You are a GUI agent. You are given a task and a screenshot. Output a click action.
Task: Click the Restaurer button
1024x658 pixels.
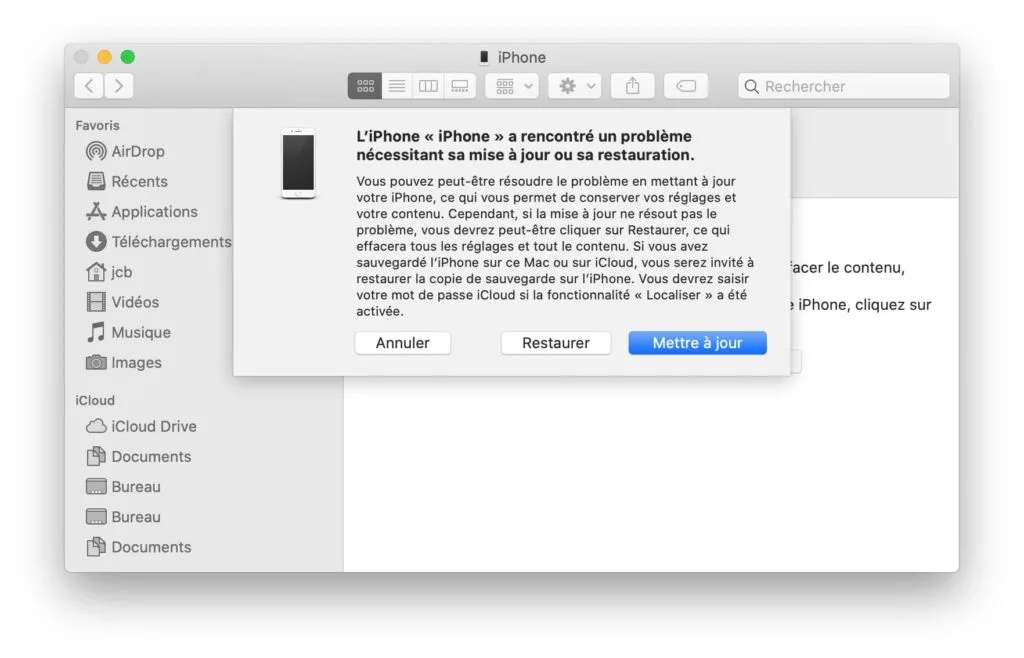coord(556,343)
